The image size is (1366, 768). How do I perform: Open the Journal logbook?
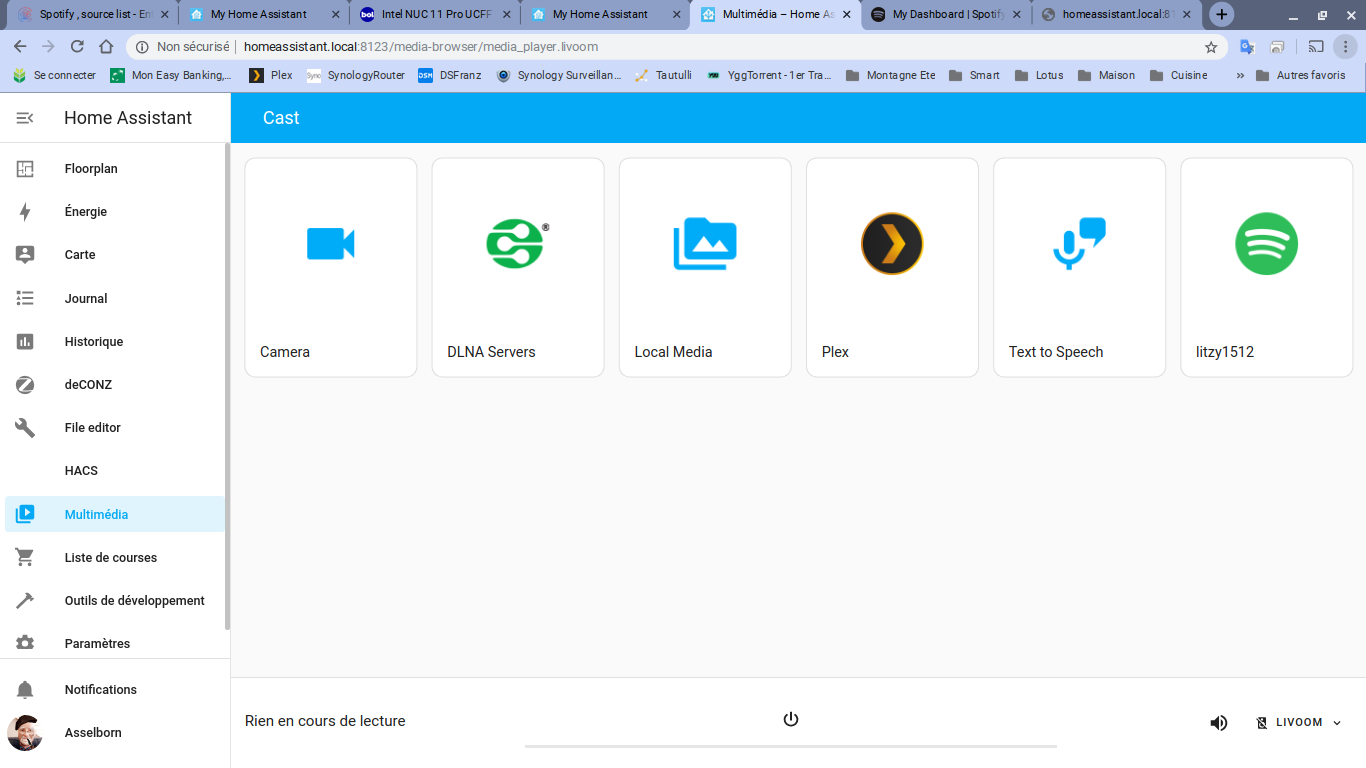click(115, 298)
